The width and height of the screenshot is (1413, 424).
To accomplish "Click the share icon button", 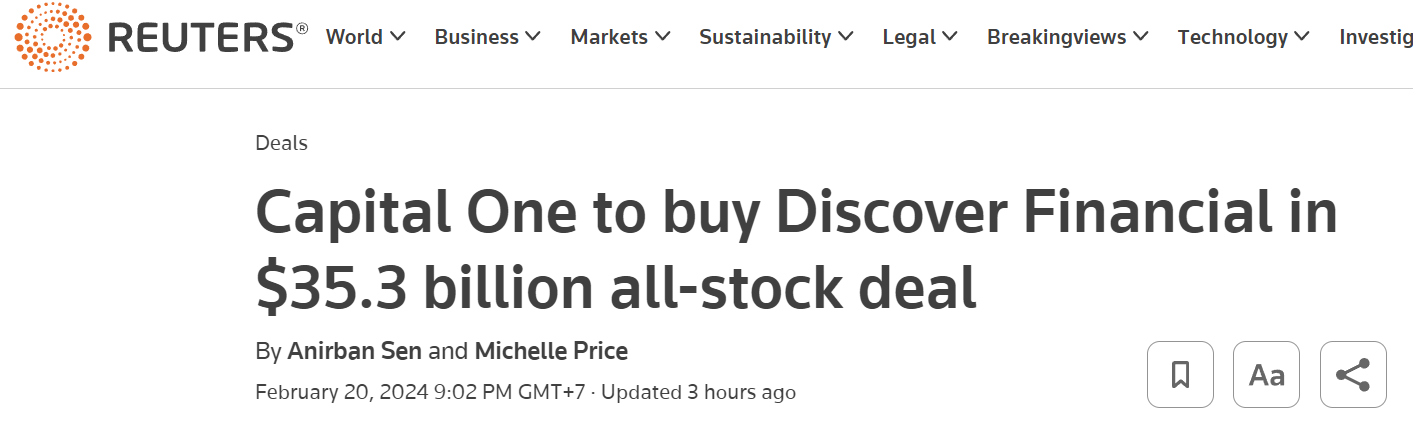I will [x=1353, y=375].
